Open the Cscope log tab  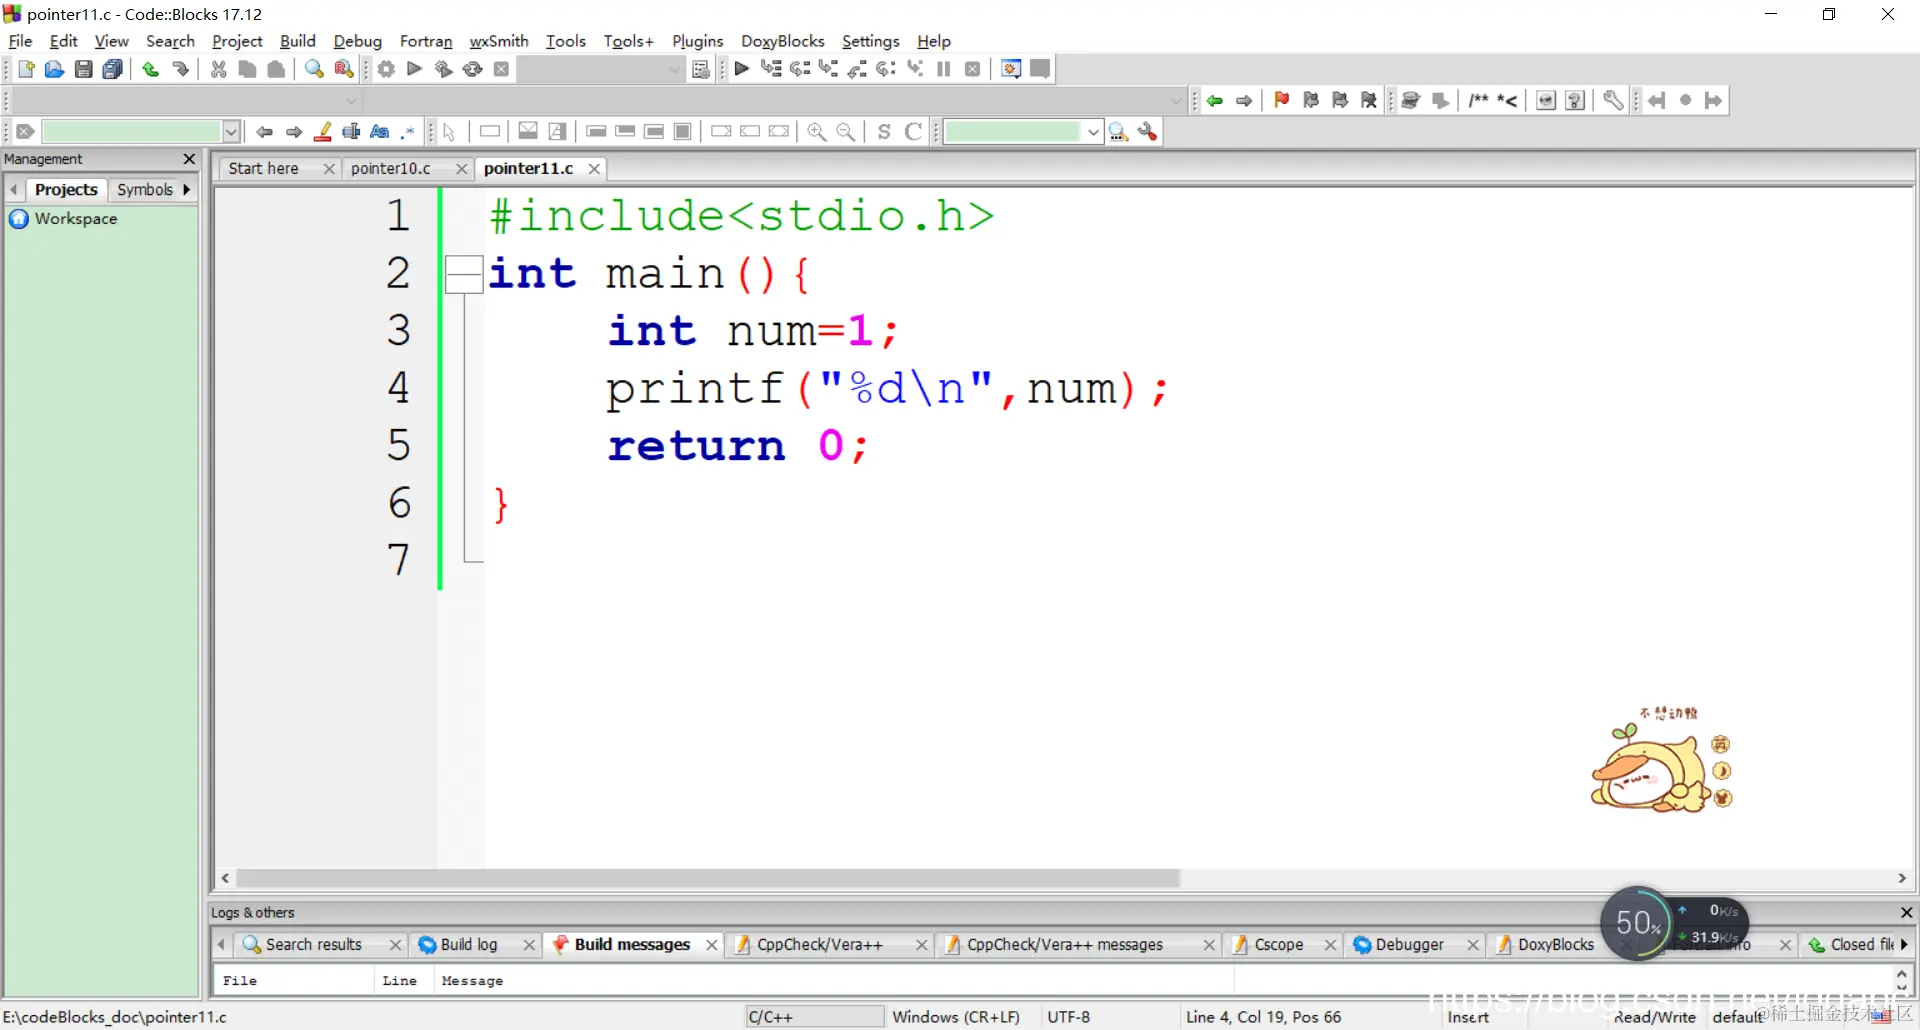(x=1279, y=944)
